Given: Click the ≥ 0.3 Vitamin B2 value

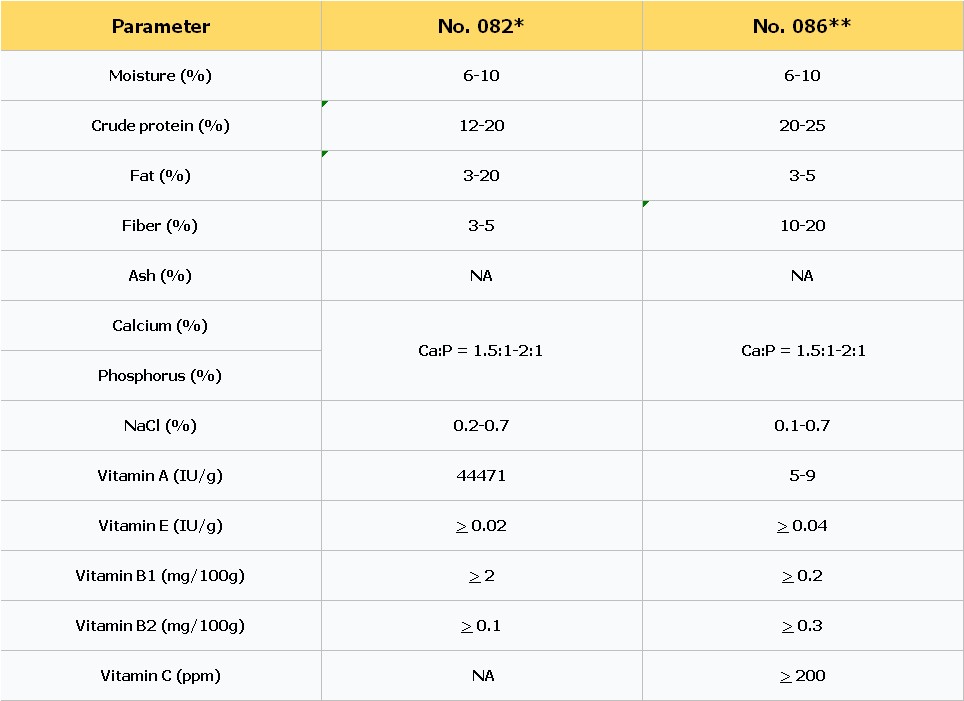Looking at the screenshot, I should coord(802,626).
